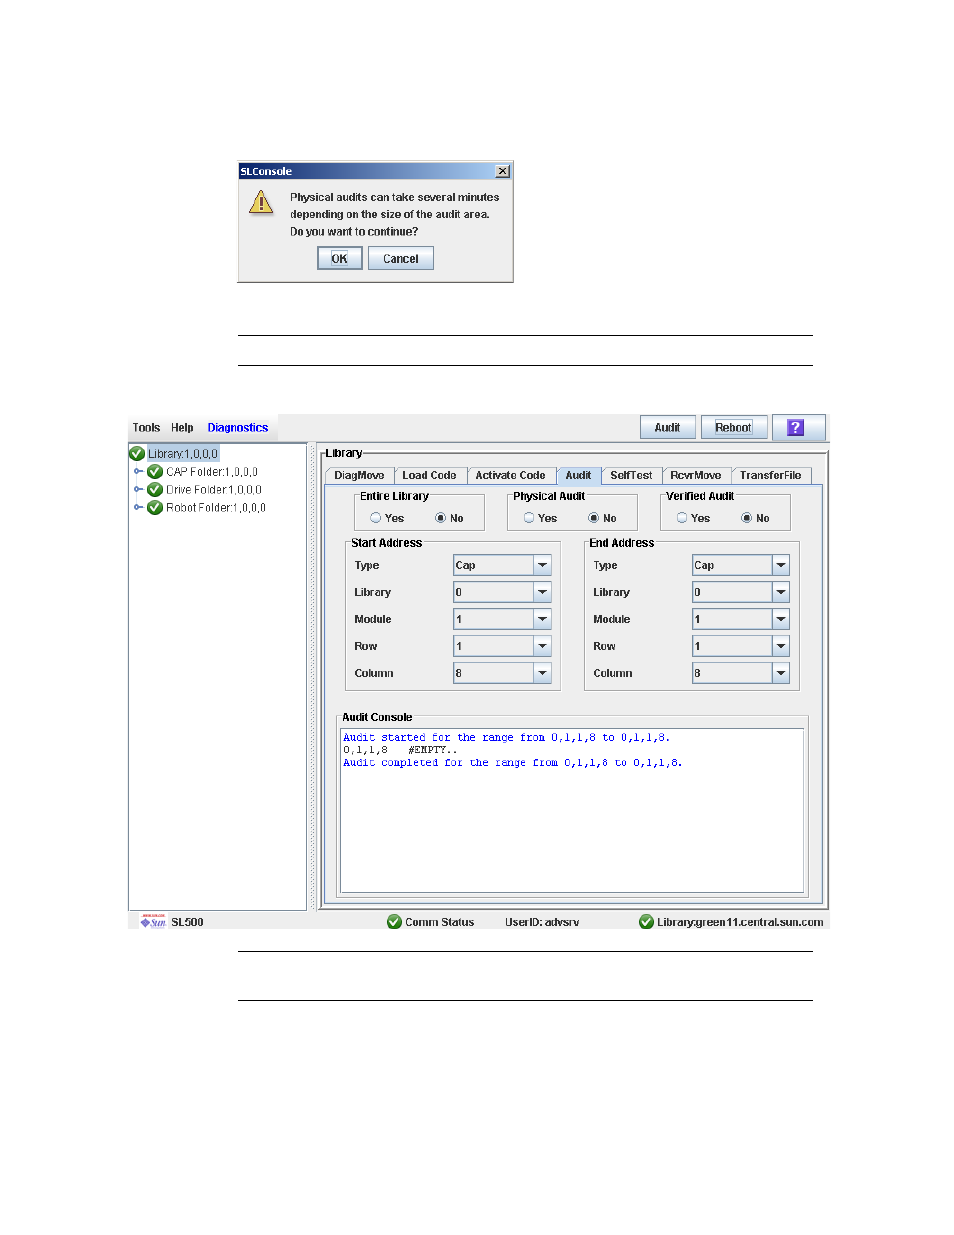Switch to the Activate Code tab

click(x=510, y=476)
